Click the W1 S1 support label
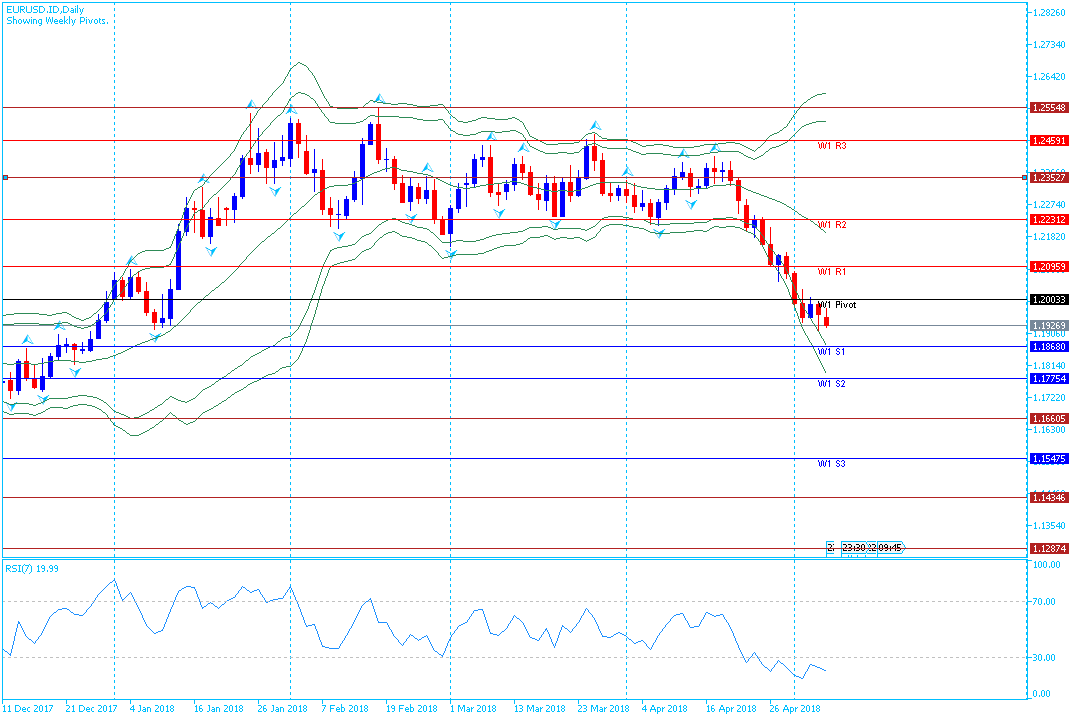The image size is (1080, 720). pos(832,353)
